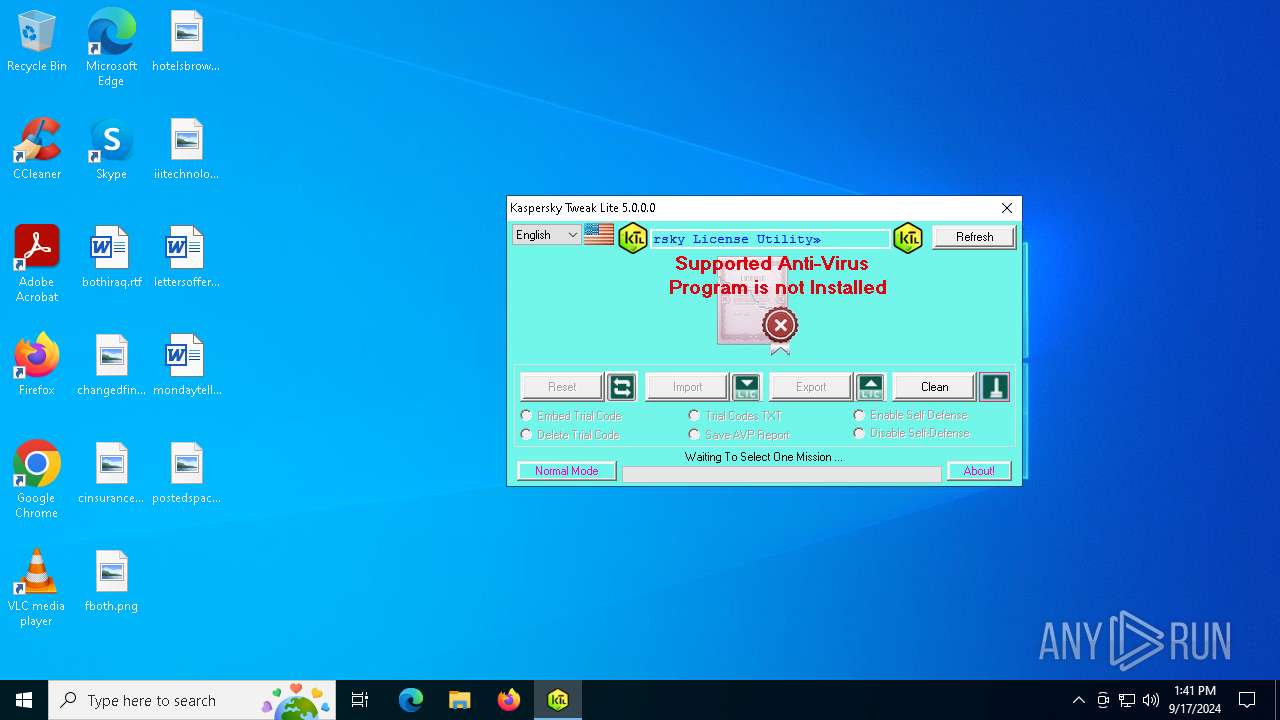Select the Enable Self Defense radio option
Screen dimensions: 1280x720
(x=910, y=415)
